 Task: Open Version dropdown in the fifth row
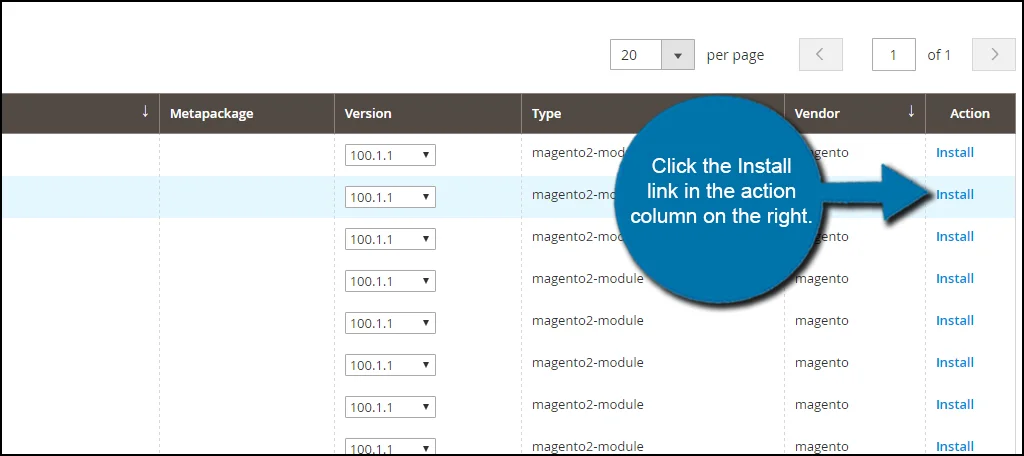coord(390,323)
